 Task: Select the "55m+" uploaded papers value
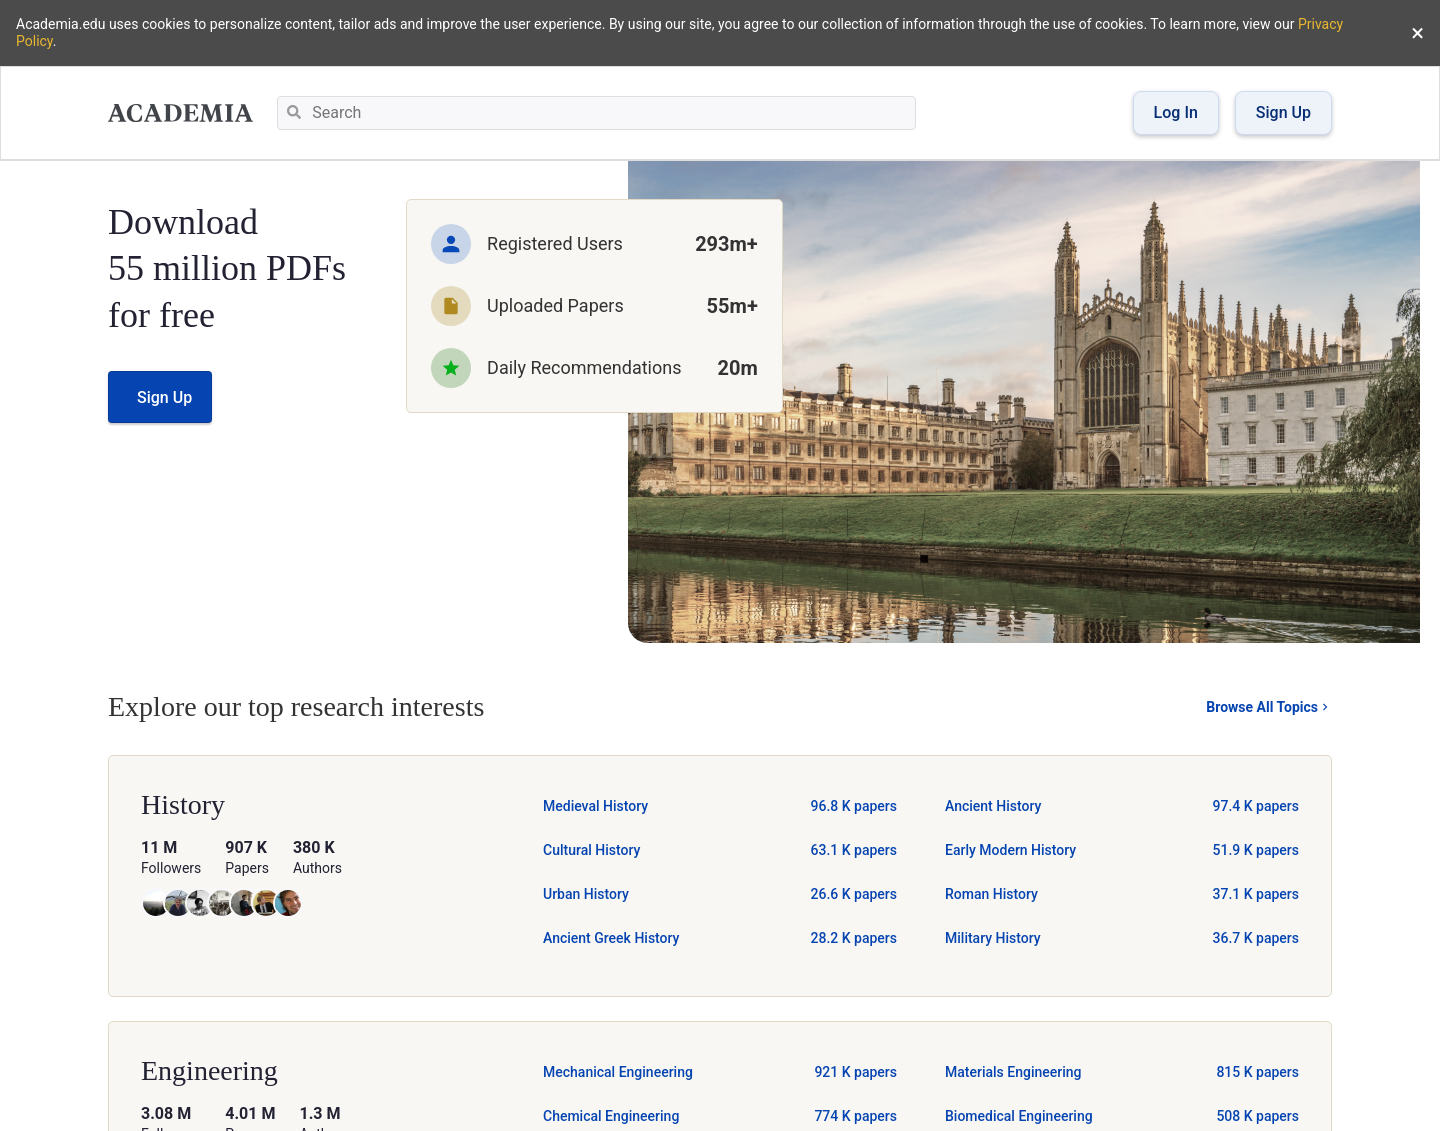click(732, 306)
